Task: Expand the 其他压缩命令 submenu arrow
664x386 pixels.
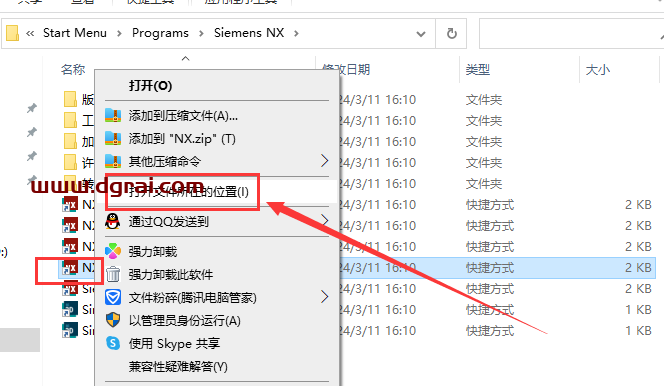Action: pos(324,160)
